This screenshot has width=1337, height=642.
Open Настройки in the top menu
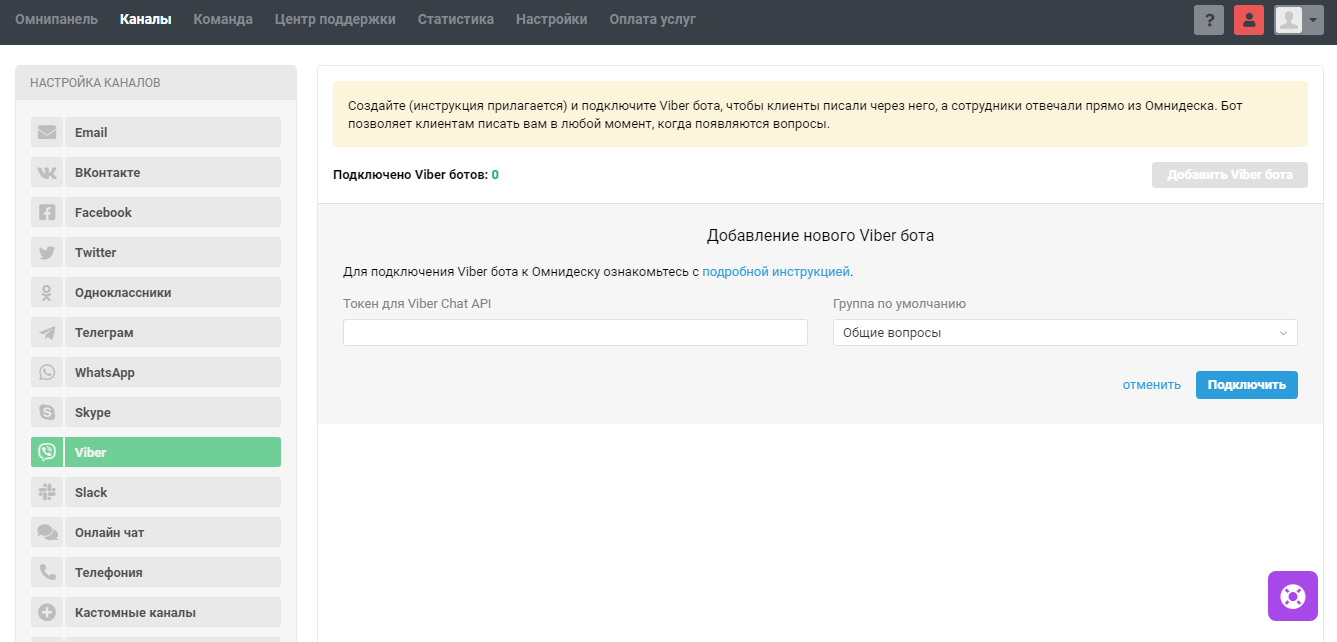[552, 19]
